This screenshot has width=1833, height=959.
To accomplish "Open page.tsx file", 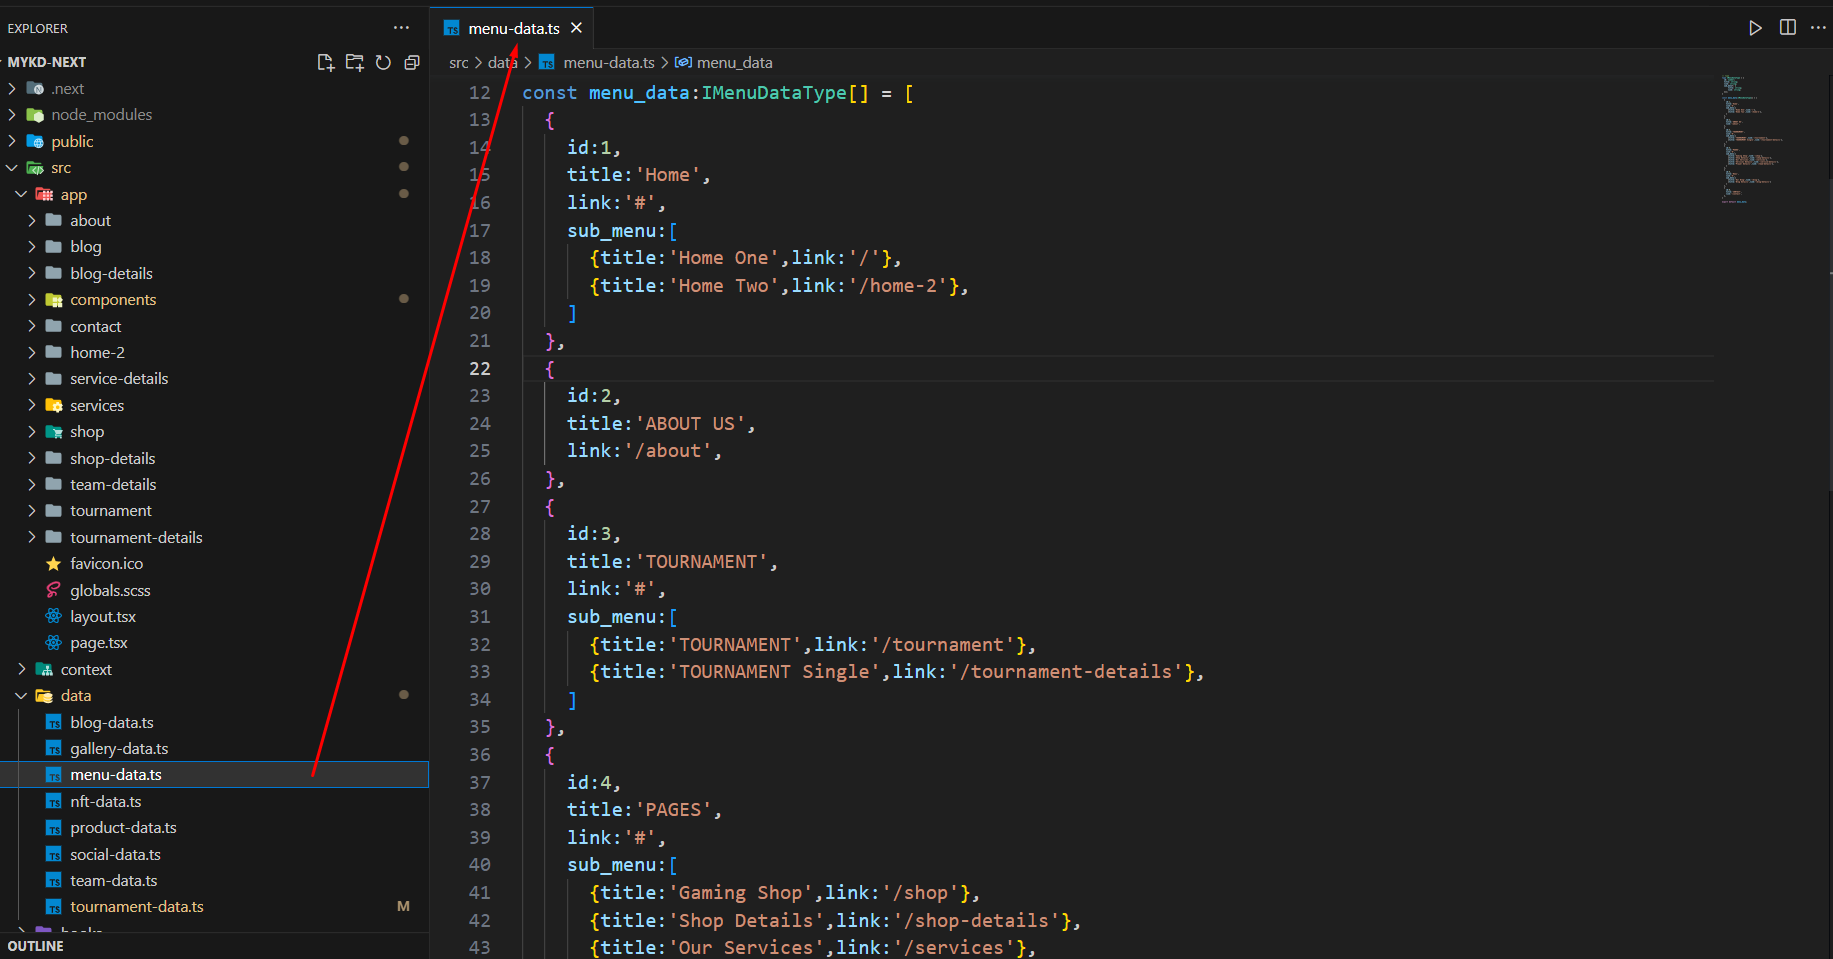I will click(x=214, y=643).
